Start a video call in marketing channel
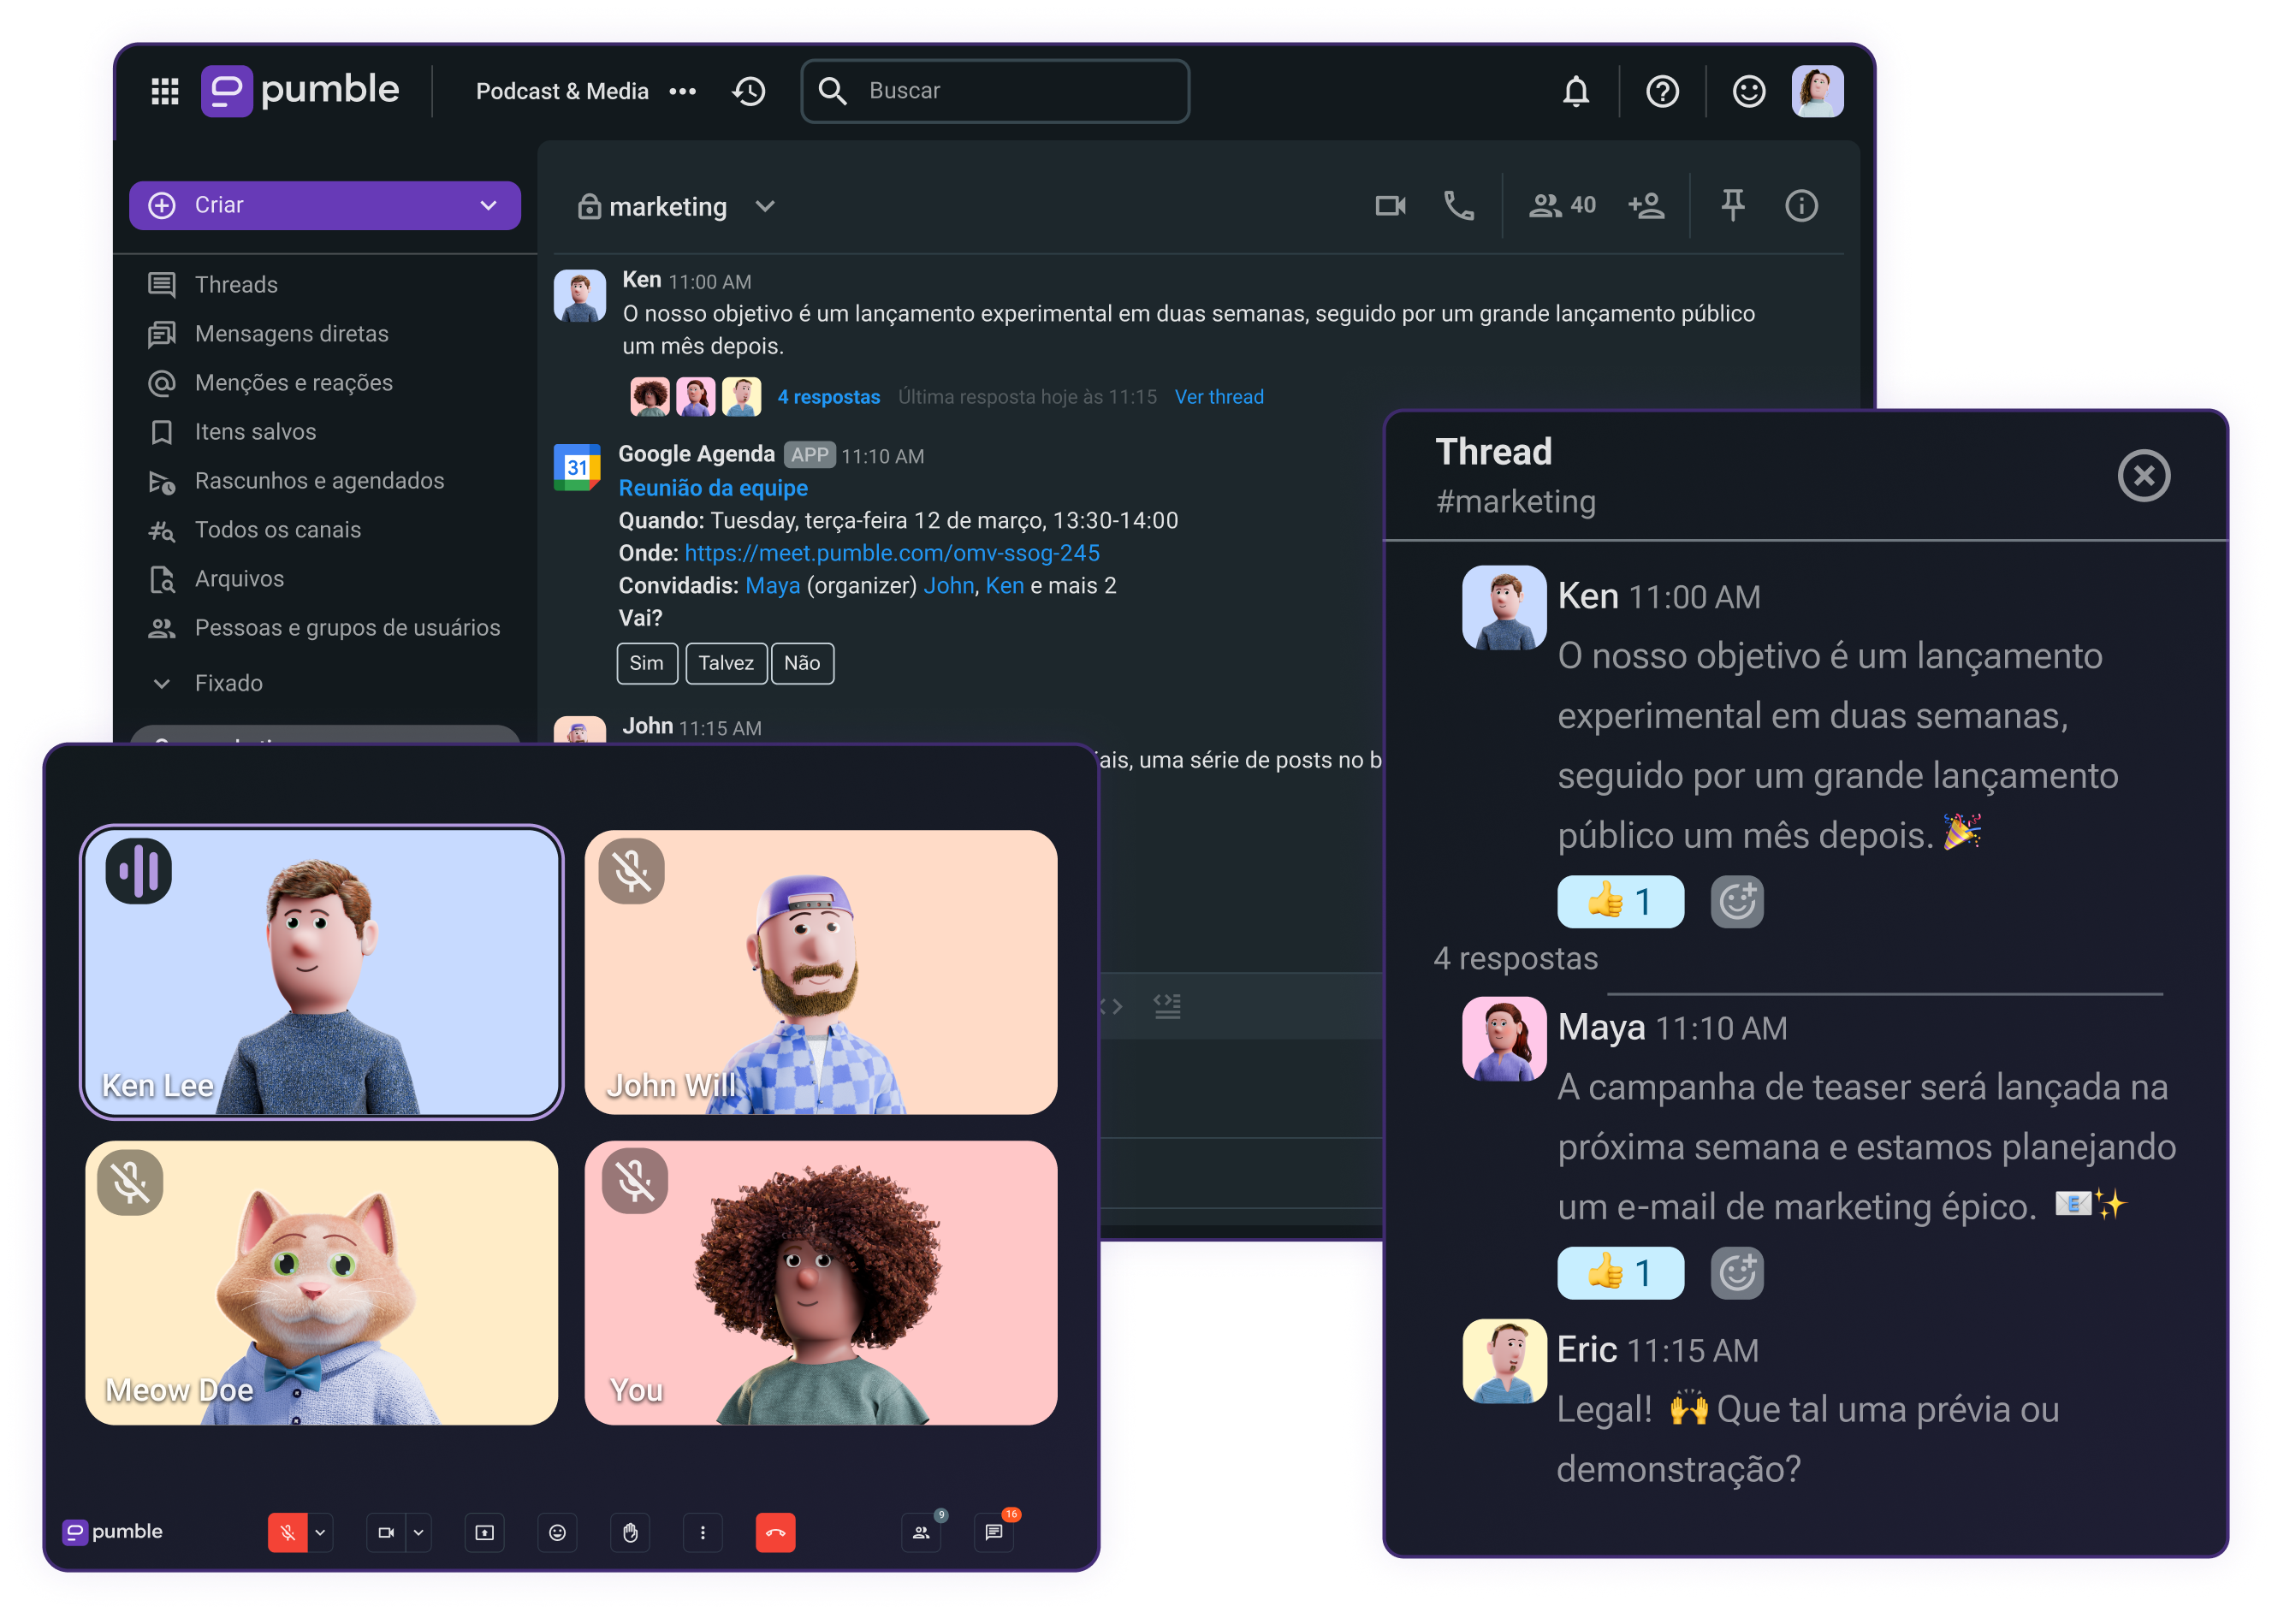The width and height of the screenshot is (2272, 1624). [1389, 206]
